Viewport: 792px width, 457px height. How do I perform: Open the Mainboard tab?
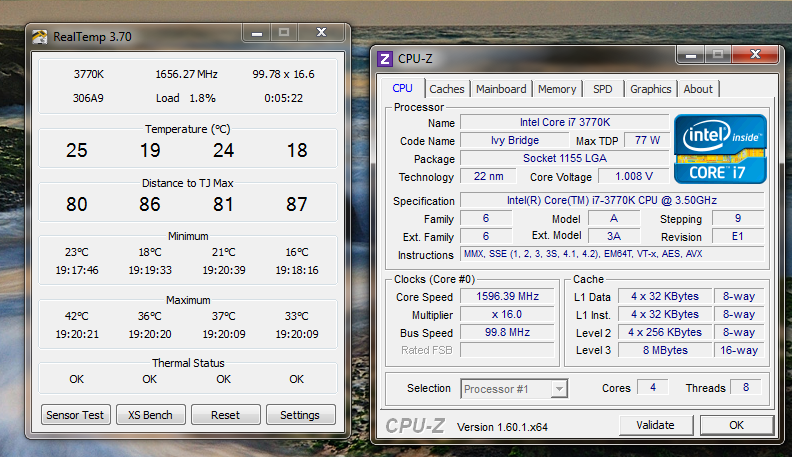coord(501,89)
